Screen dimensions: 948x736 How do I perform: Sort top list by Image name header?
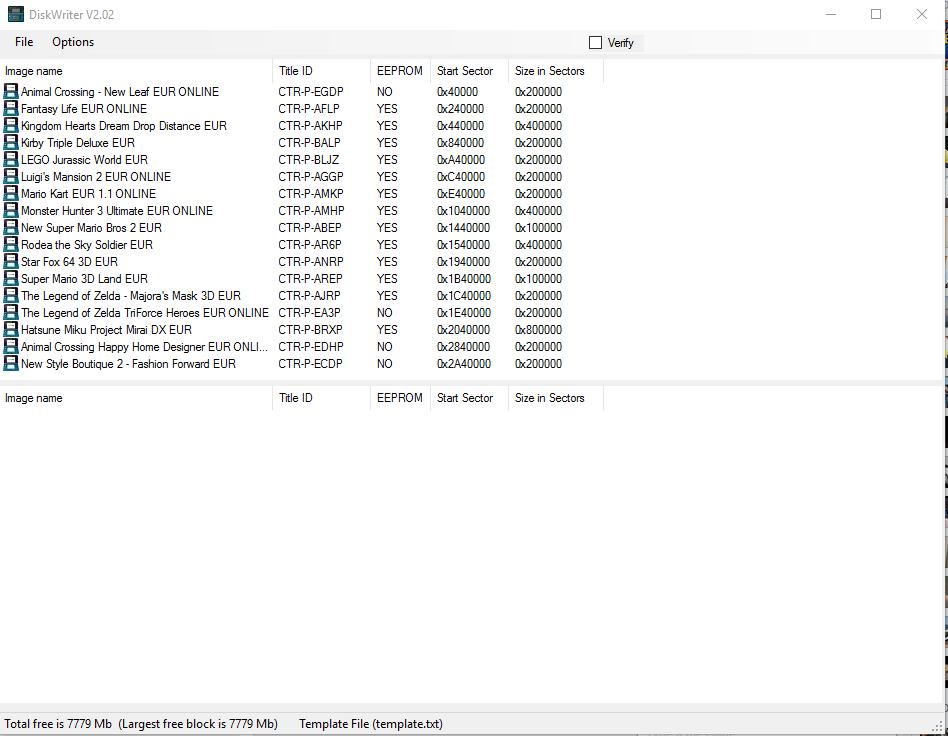pyautogui.click(x=136, y=71)
